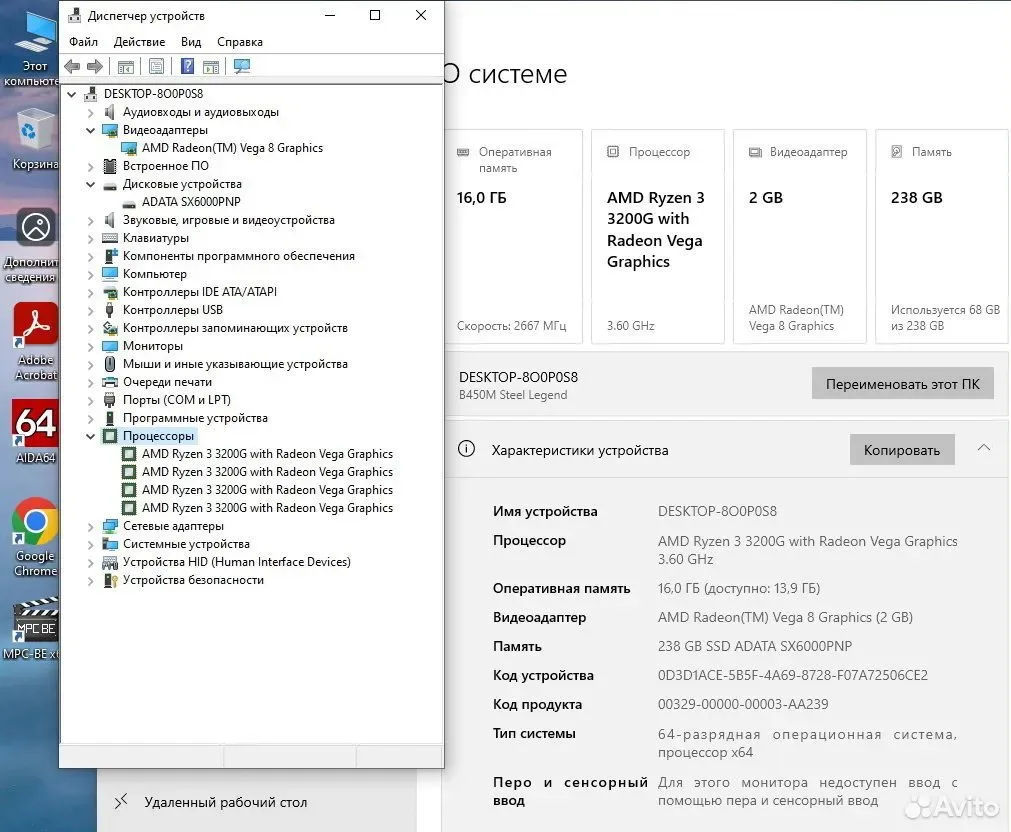Image resolution: width=1011 pixels, height=832 pixels.
Task: Expand the Аудиовходы и аудиовыходы category
Action: tap(91, 113)
